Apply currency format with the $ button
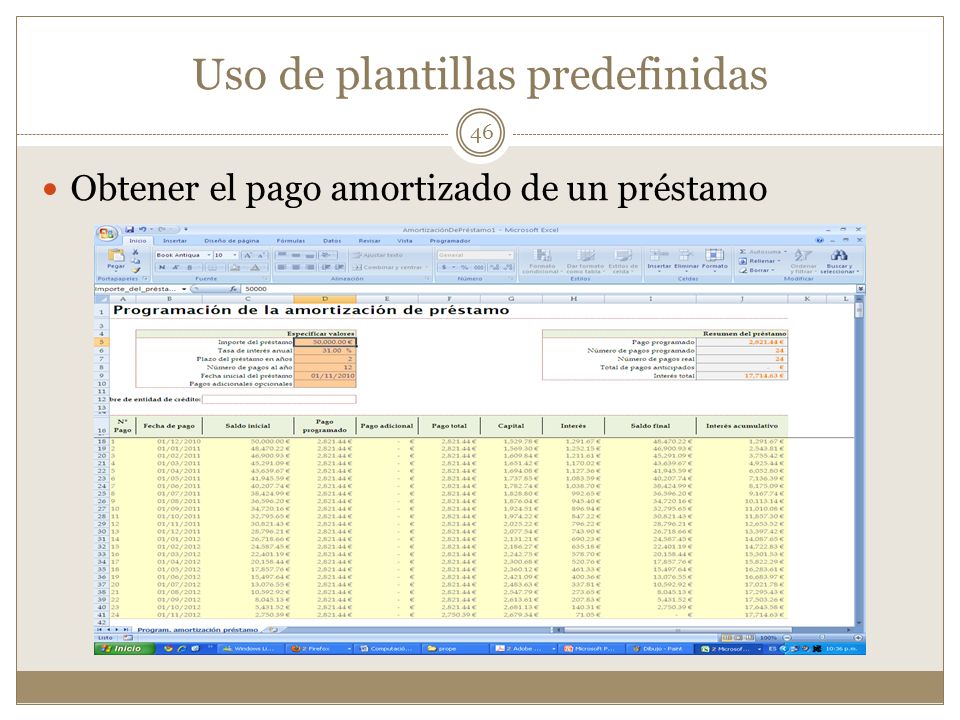 pyautogui.click(x=444, y=268)
